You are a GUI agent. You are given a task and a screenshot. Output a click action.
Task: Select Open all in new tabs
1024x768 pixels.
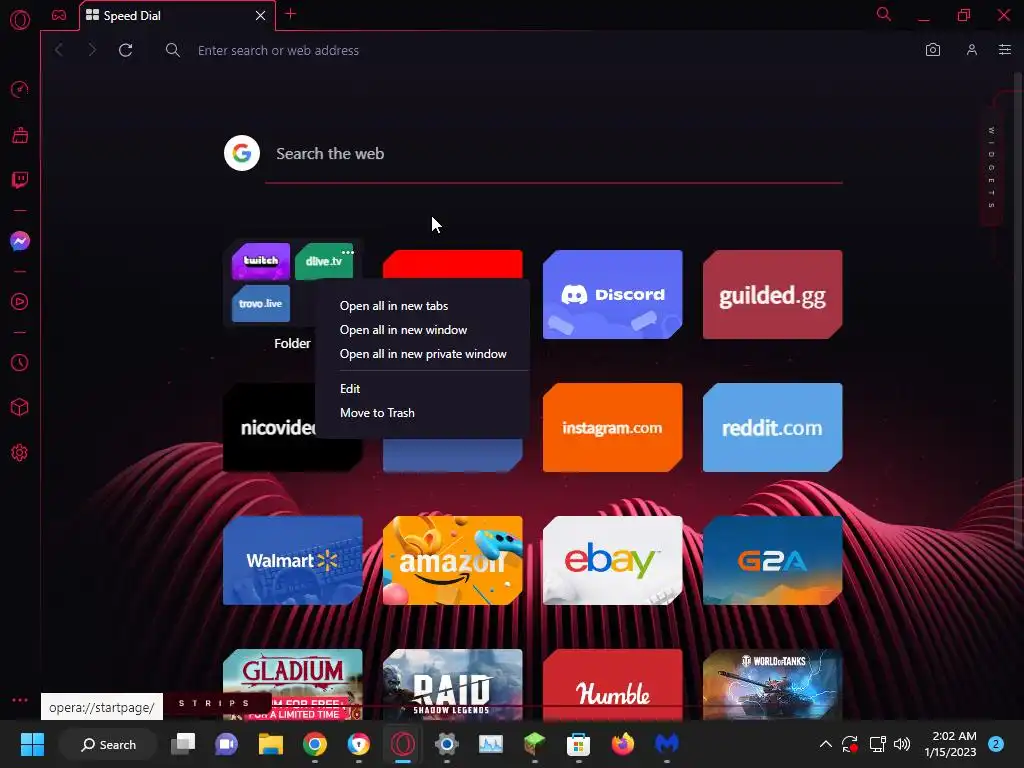click(394, 306)
